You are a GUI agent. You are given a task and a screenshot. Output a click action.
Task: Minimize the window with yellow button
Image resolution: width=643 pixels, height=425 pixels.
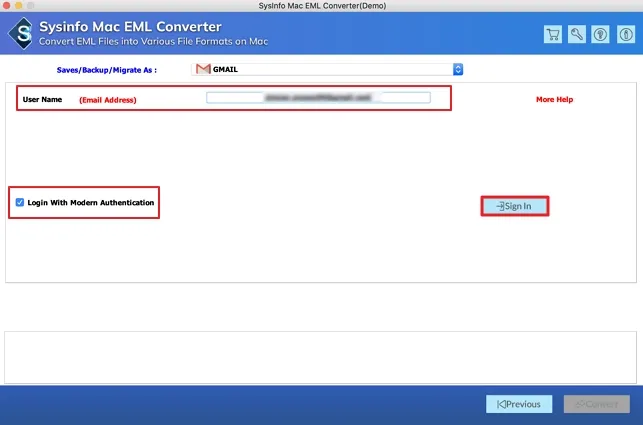coord(18,5)
